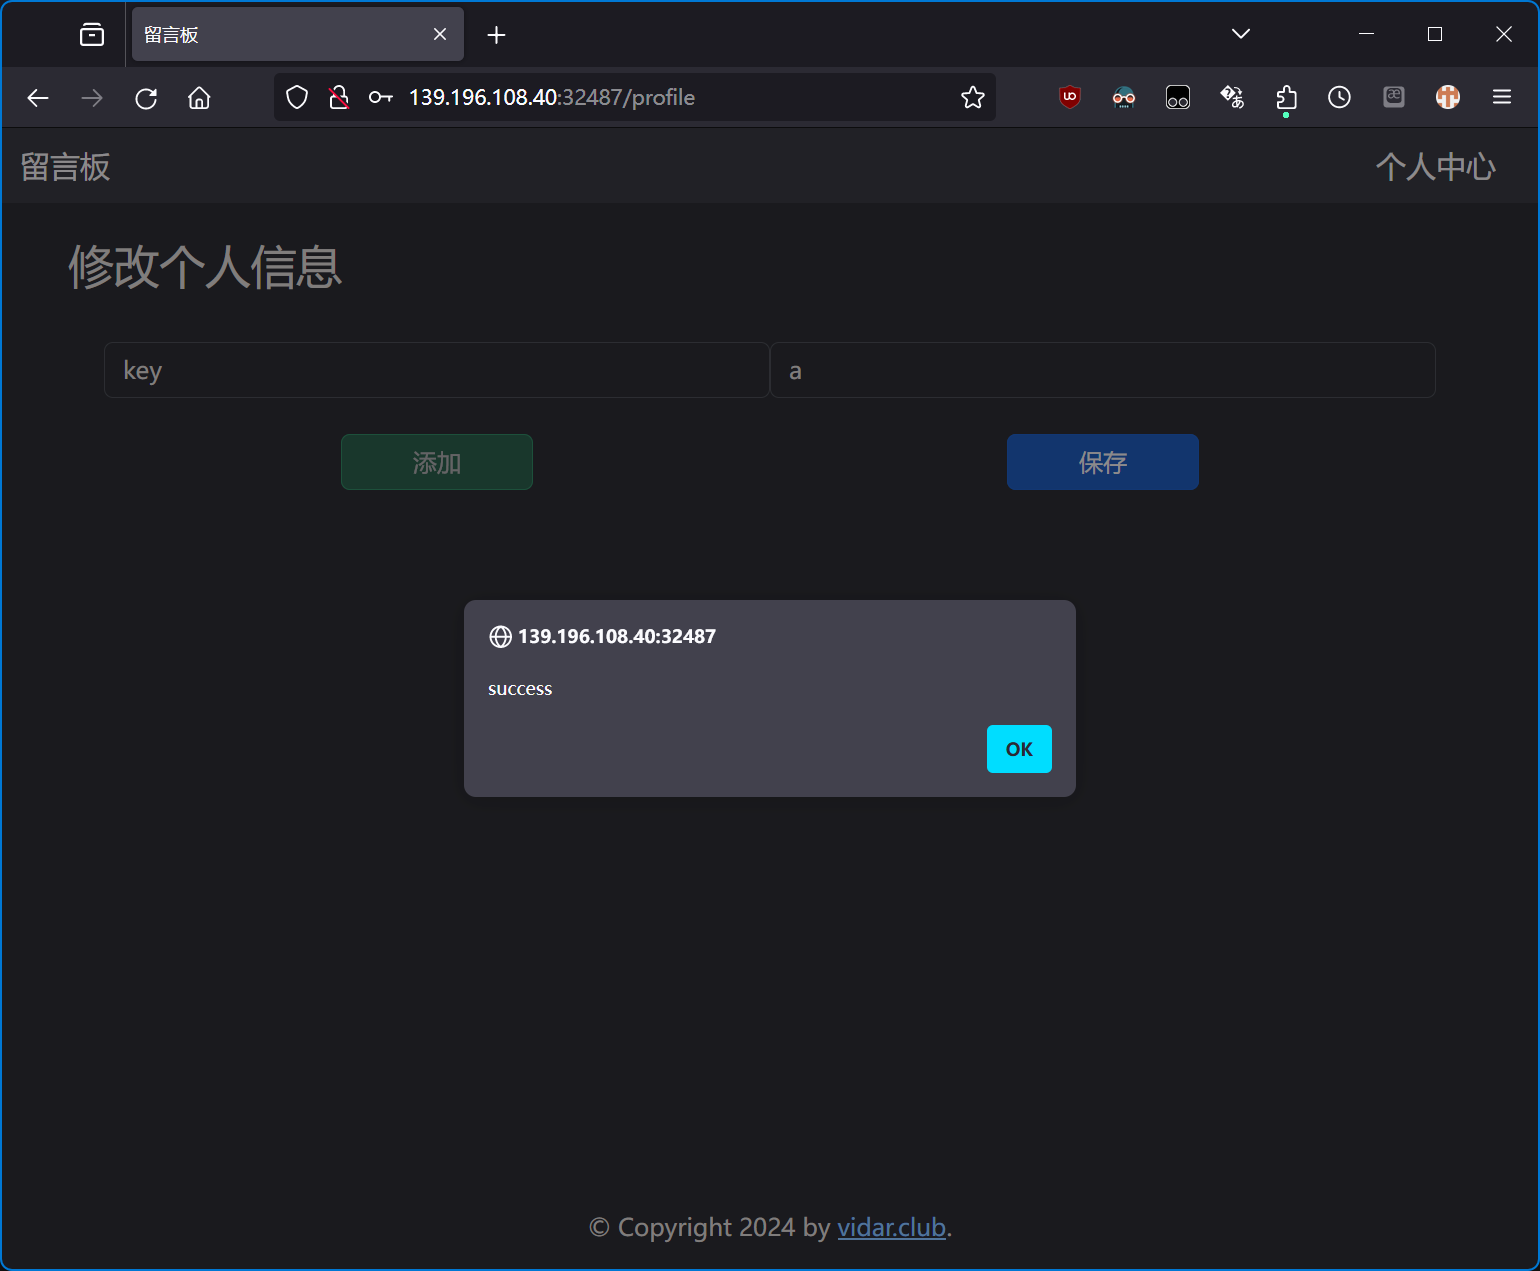
Task: Open the translation extension icon
Action: (x=1232, y=97)
